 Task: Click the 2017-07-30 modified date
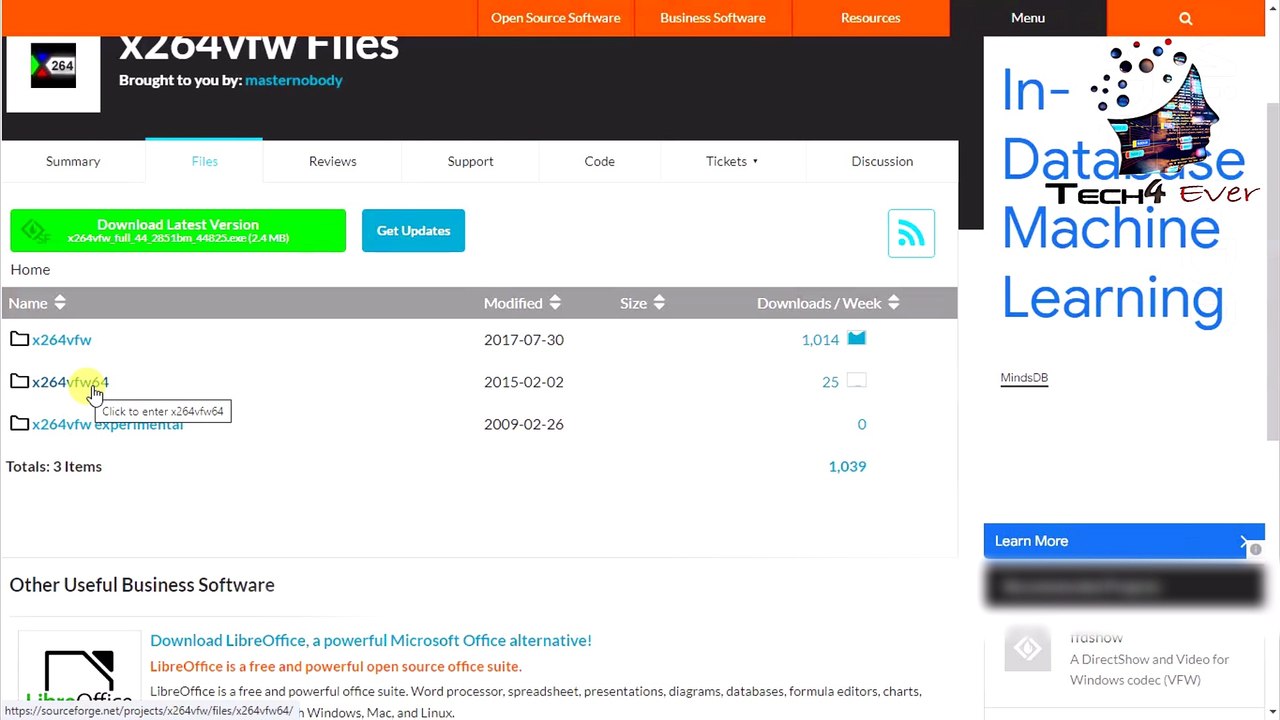tap(524, 340)
